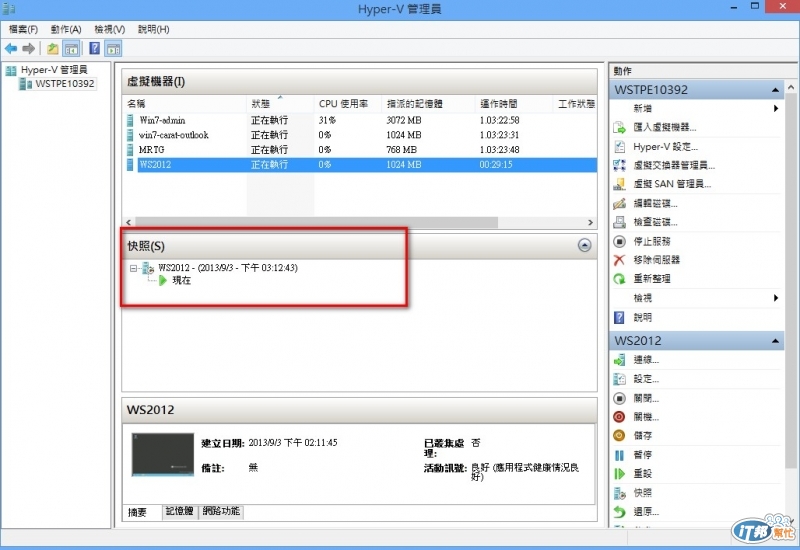The image size is (800, 550).
Task: Collapse the 快照 panel with round chevron
Action: [584, 245]
